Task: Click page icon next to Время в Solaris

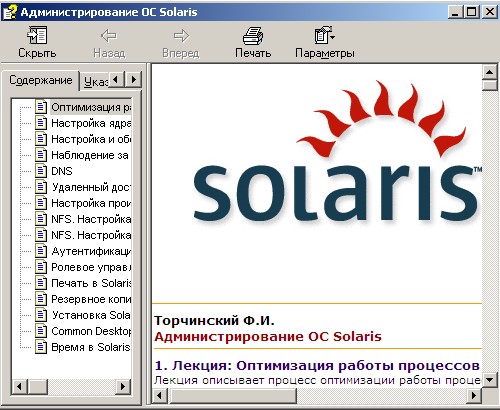Action: tap(41, 347)
